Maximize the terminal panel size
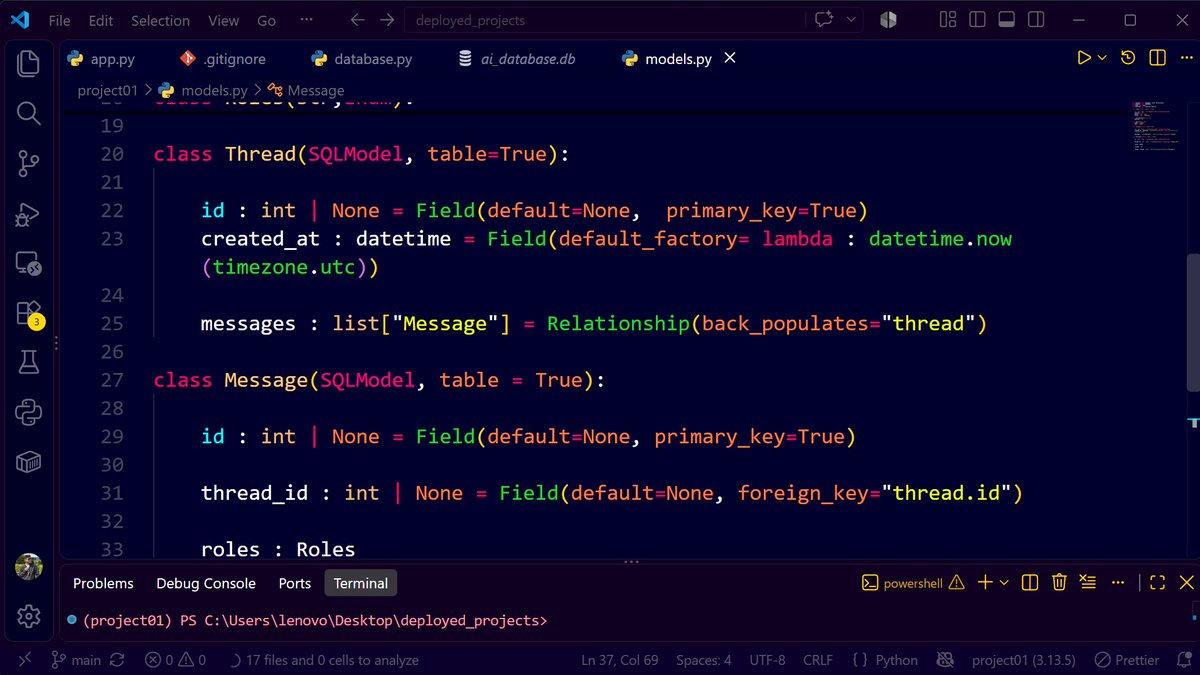The height and width of the screenshot is (675, 1200). coord(1157,582)
